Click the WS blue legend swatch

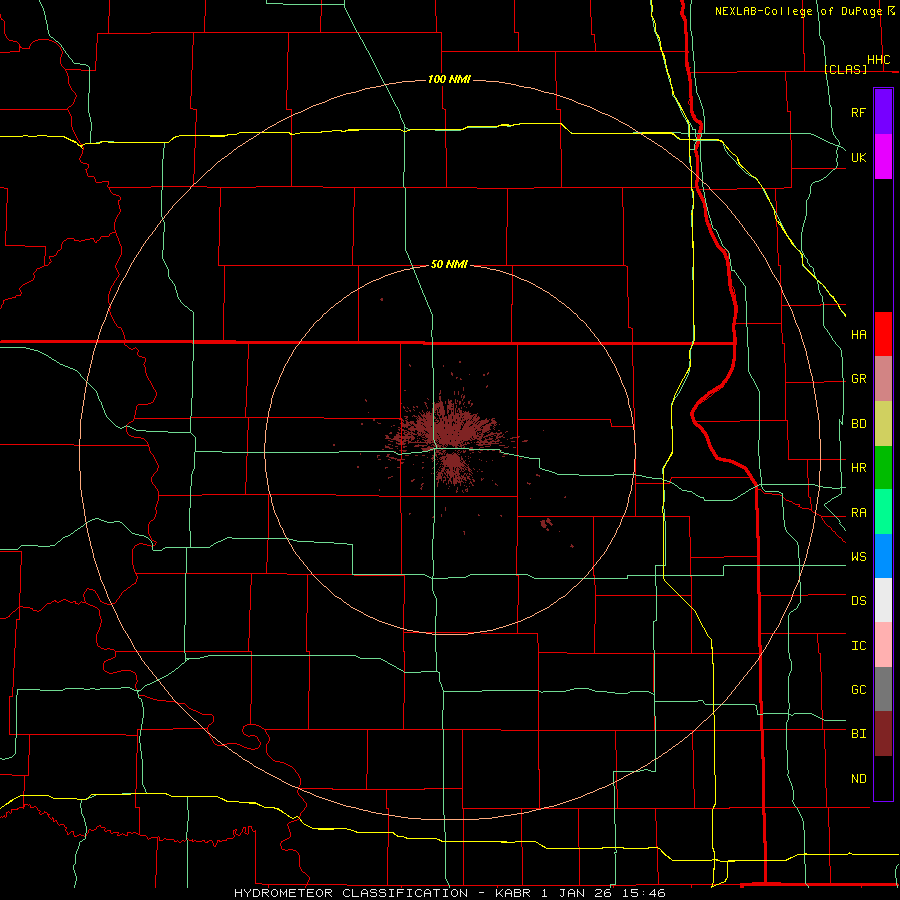tap(883, 556)
